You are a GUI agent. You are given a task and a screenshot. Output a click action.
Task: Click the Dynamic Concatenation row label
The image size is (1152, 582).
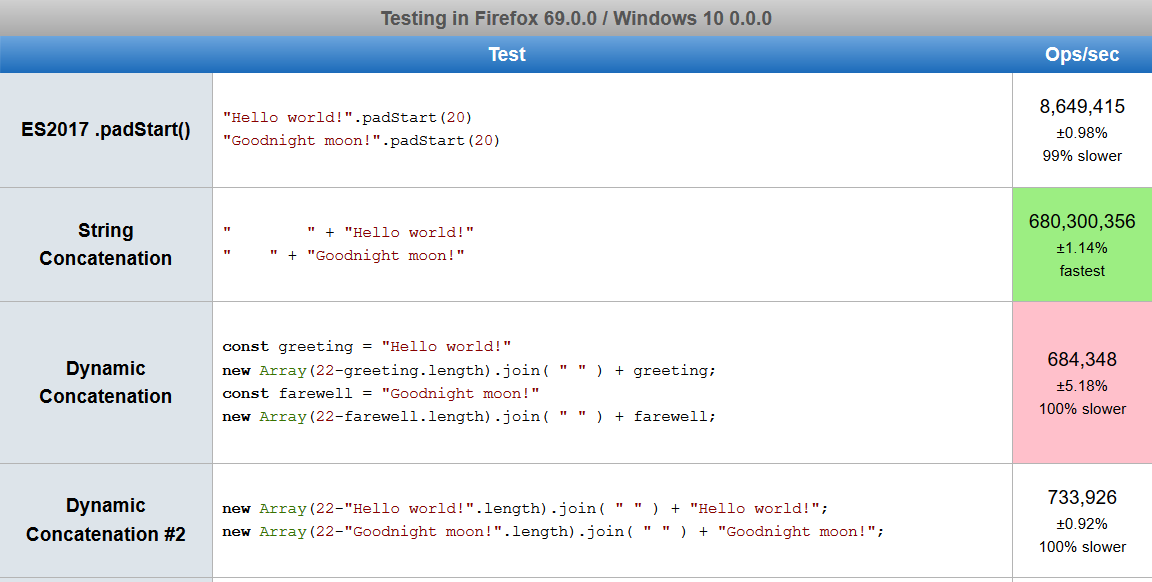pos(106,382)
